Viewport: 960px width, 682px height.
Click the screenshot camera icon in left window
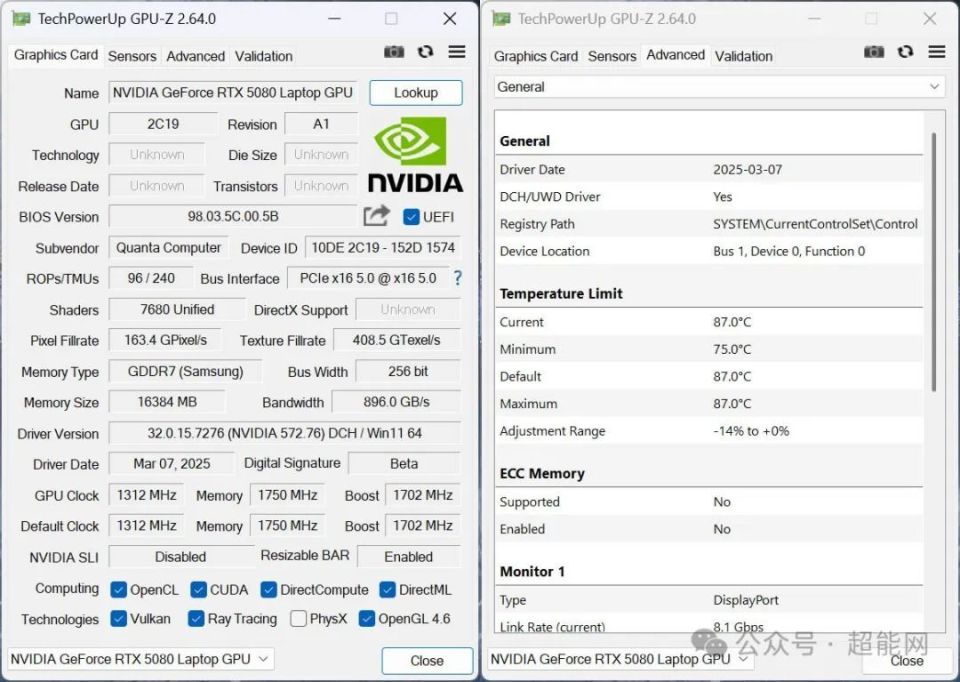click(394, 52)
